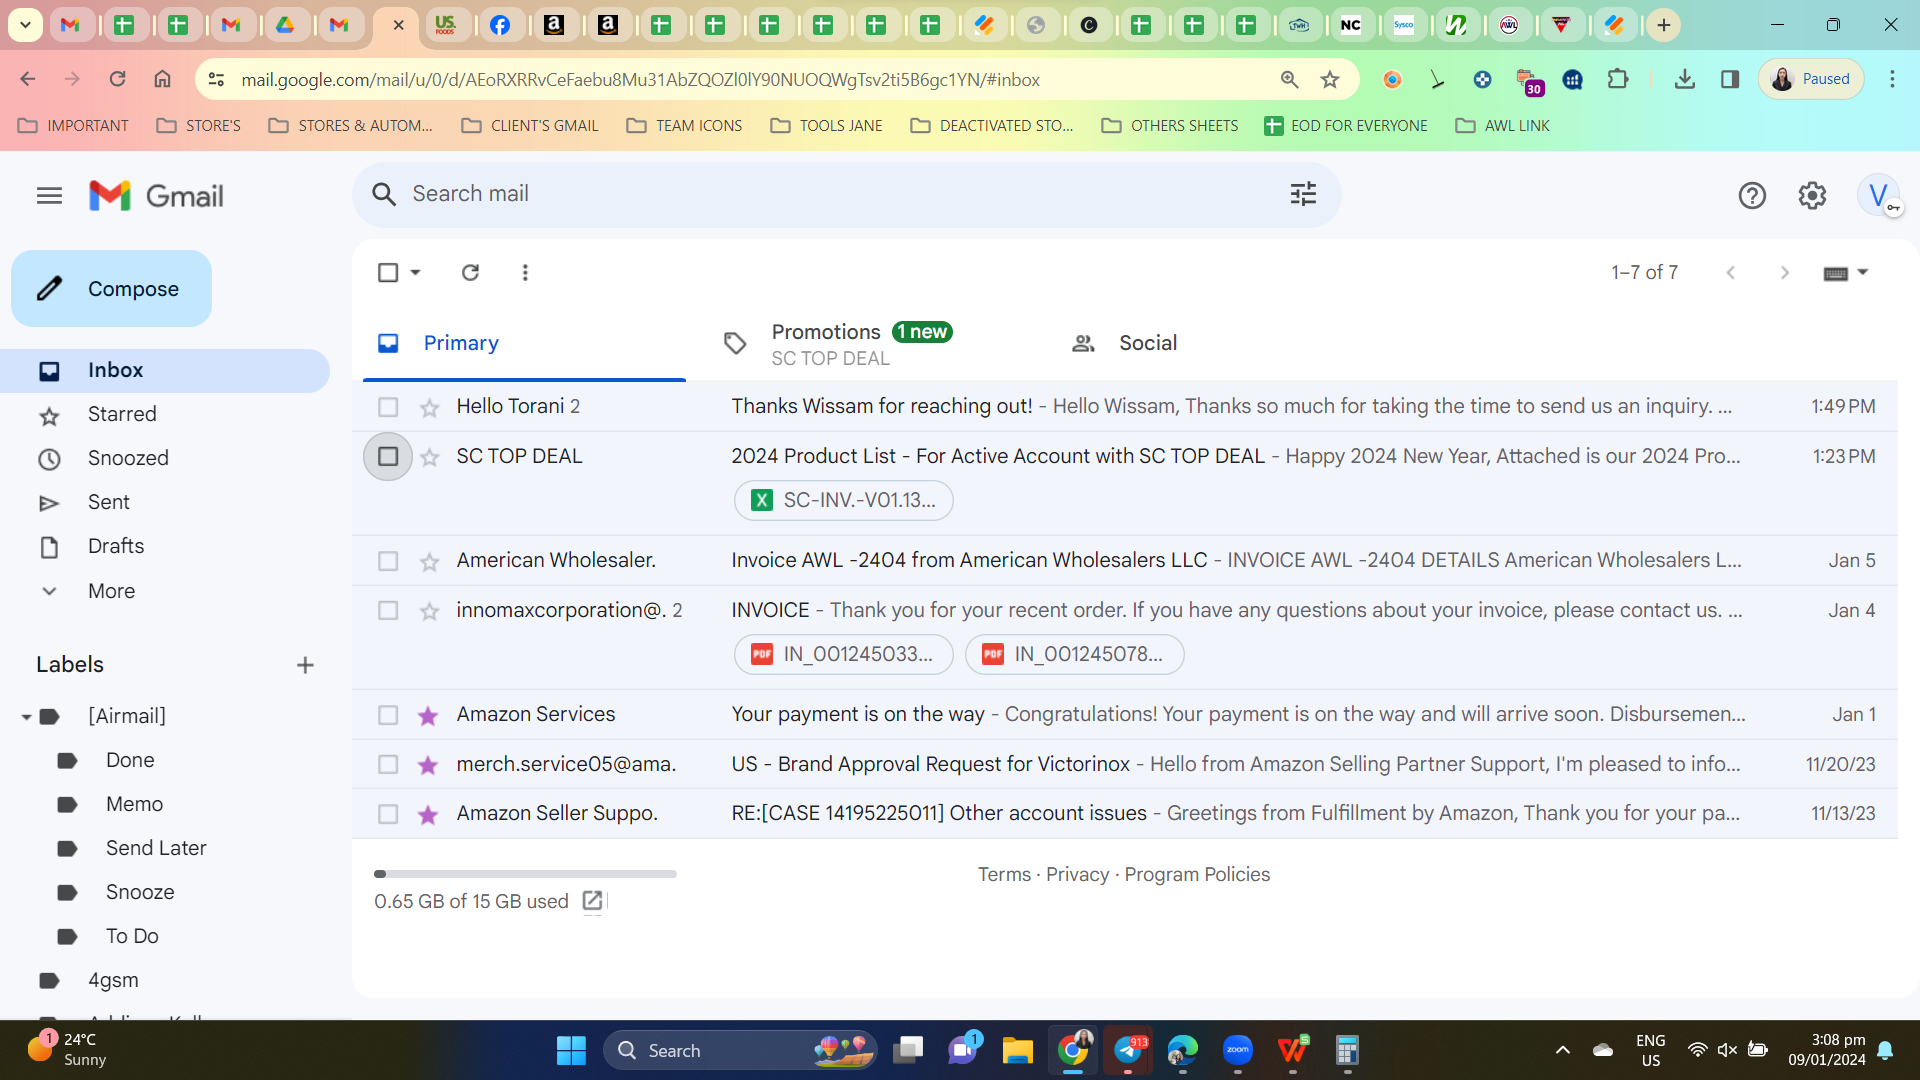
Task: Select the innomaxcorporation email checkbox
Action: (x=388, y=611)
